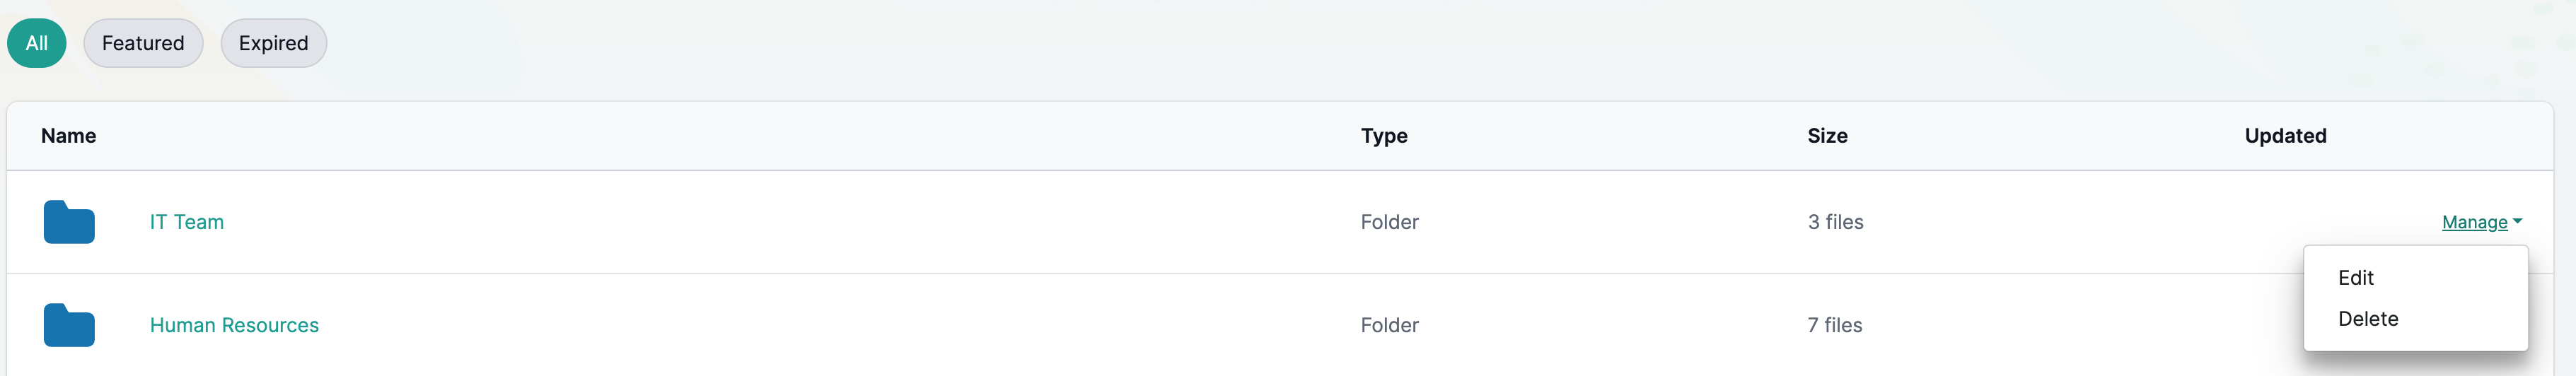Click the caret arrow beside Manage
The width and height of the screenshot is (2576, 376).
2517,221
